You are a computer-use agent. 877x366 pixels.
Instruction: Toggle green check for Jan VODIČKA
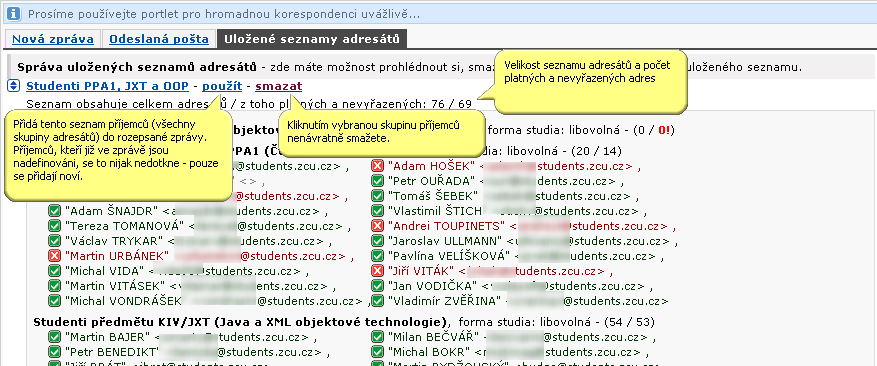[x=378, y=286]
